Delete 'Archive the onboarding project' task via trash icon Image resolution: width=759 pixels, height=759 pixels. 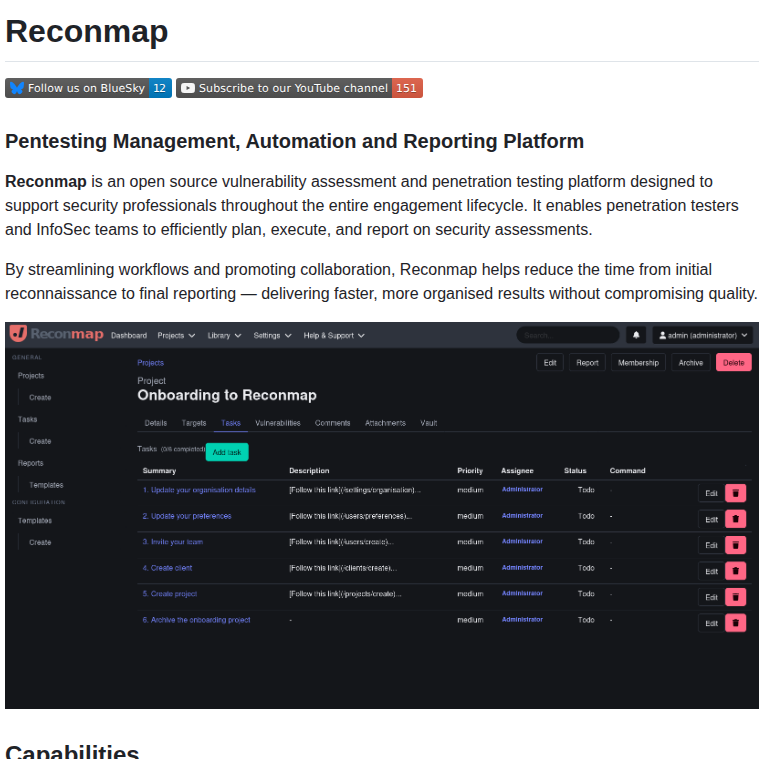pyautogui.click(x=735, y=623)
